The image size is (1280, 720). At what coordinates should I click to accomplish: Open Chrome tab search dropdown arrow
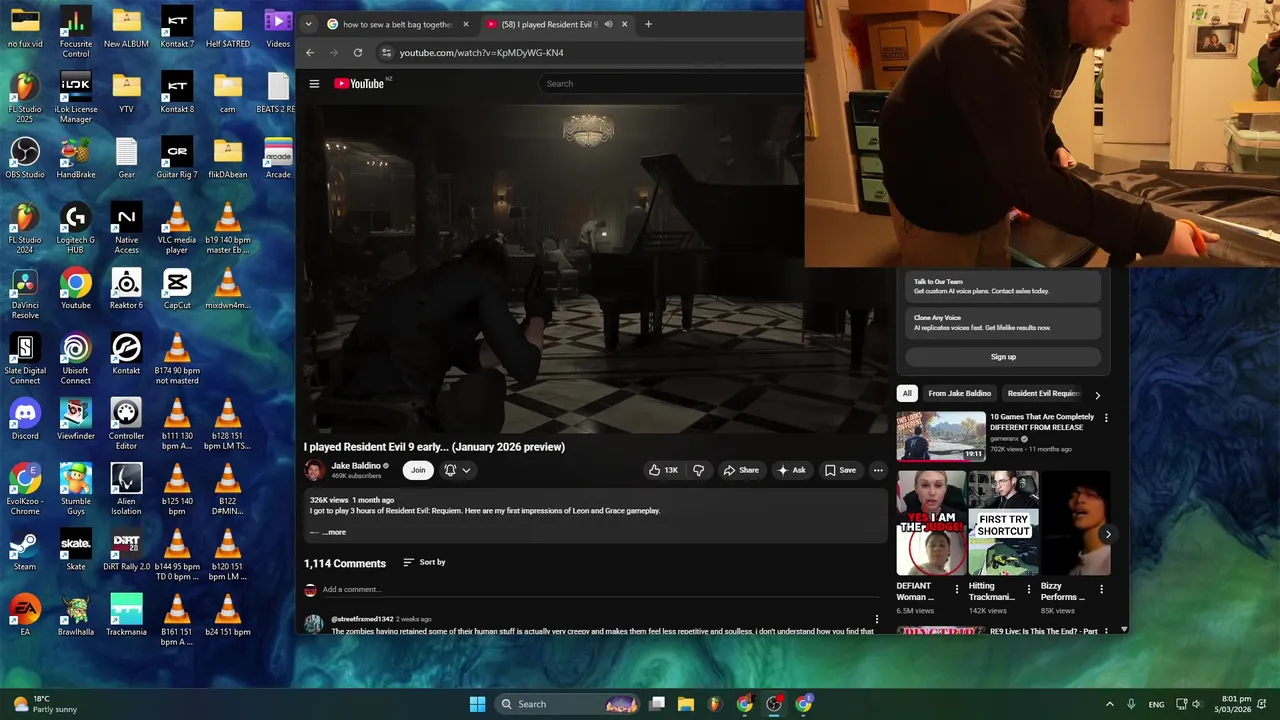coord(308,24)
